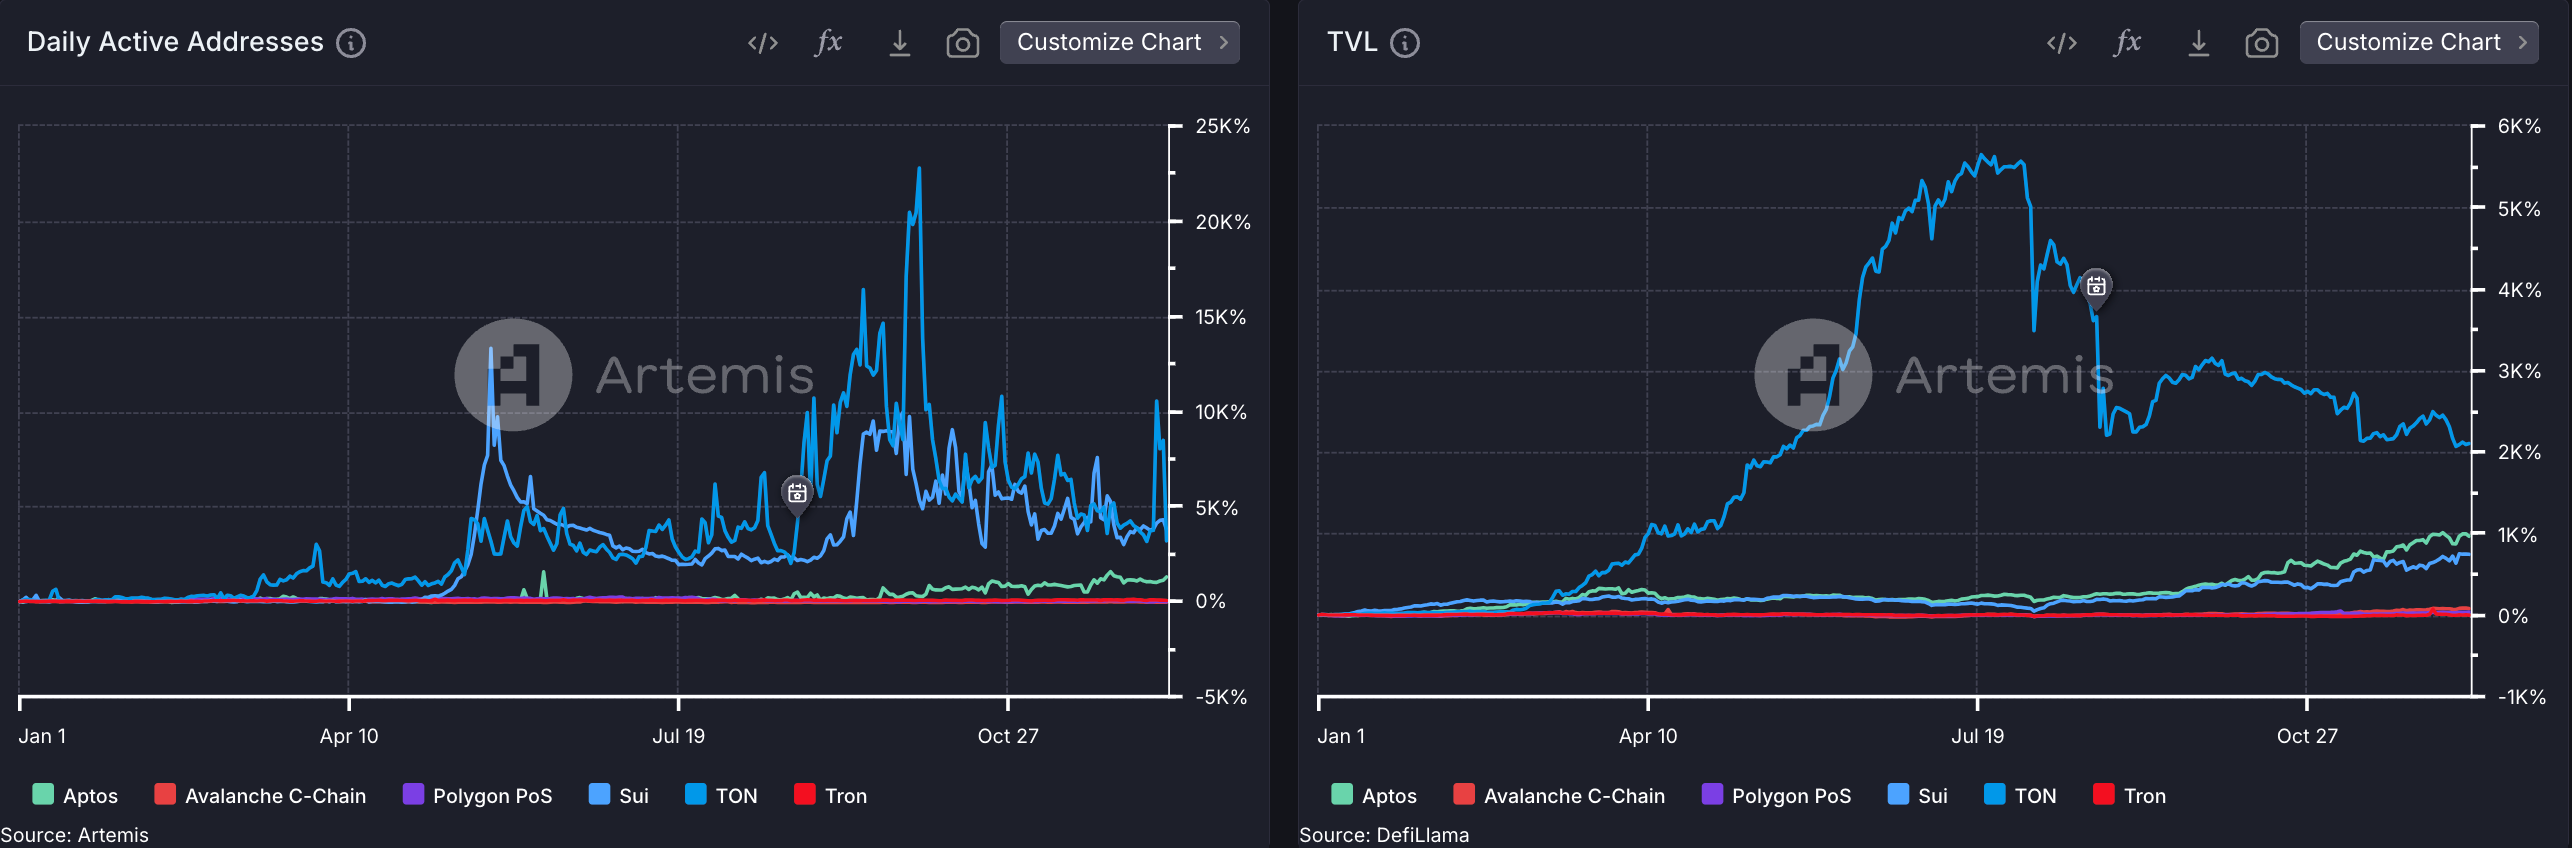The height and width of the screenshot is (848, 2572).
Task: Click 'Daily Active Addresses' chart title
Action: pos(175,42)
